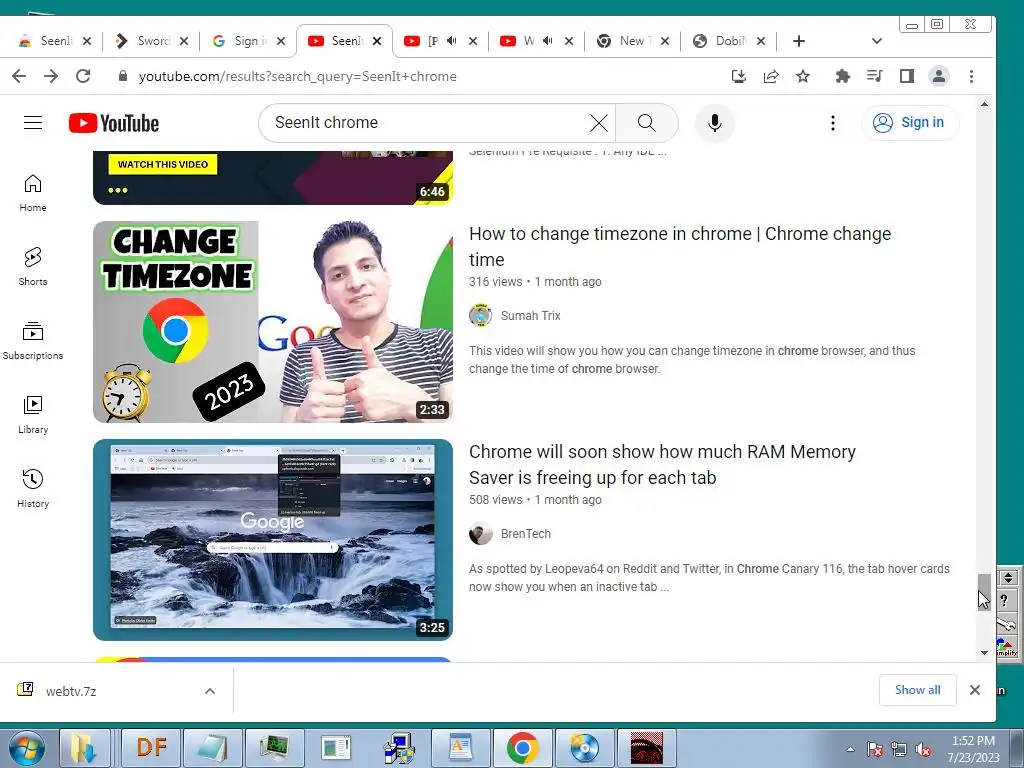Viewport: 1024px width, 768px height.
Task: Go forward in browser history
Action: [51, 76]
